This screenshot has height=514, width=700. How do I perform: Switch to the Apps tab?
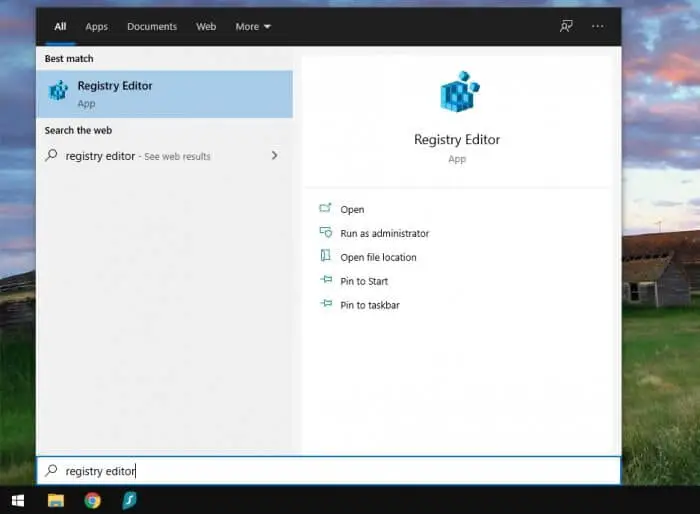[x=96, y=26]
